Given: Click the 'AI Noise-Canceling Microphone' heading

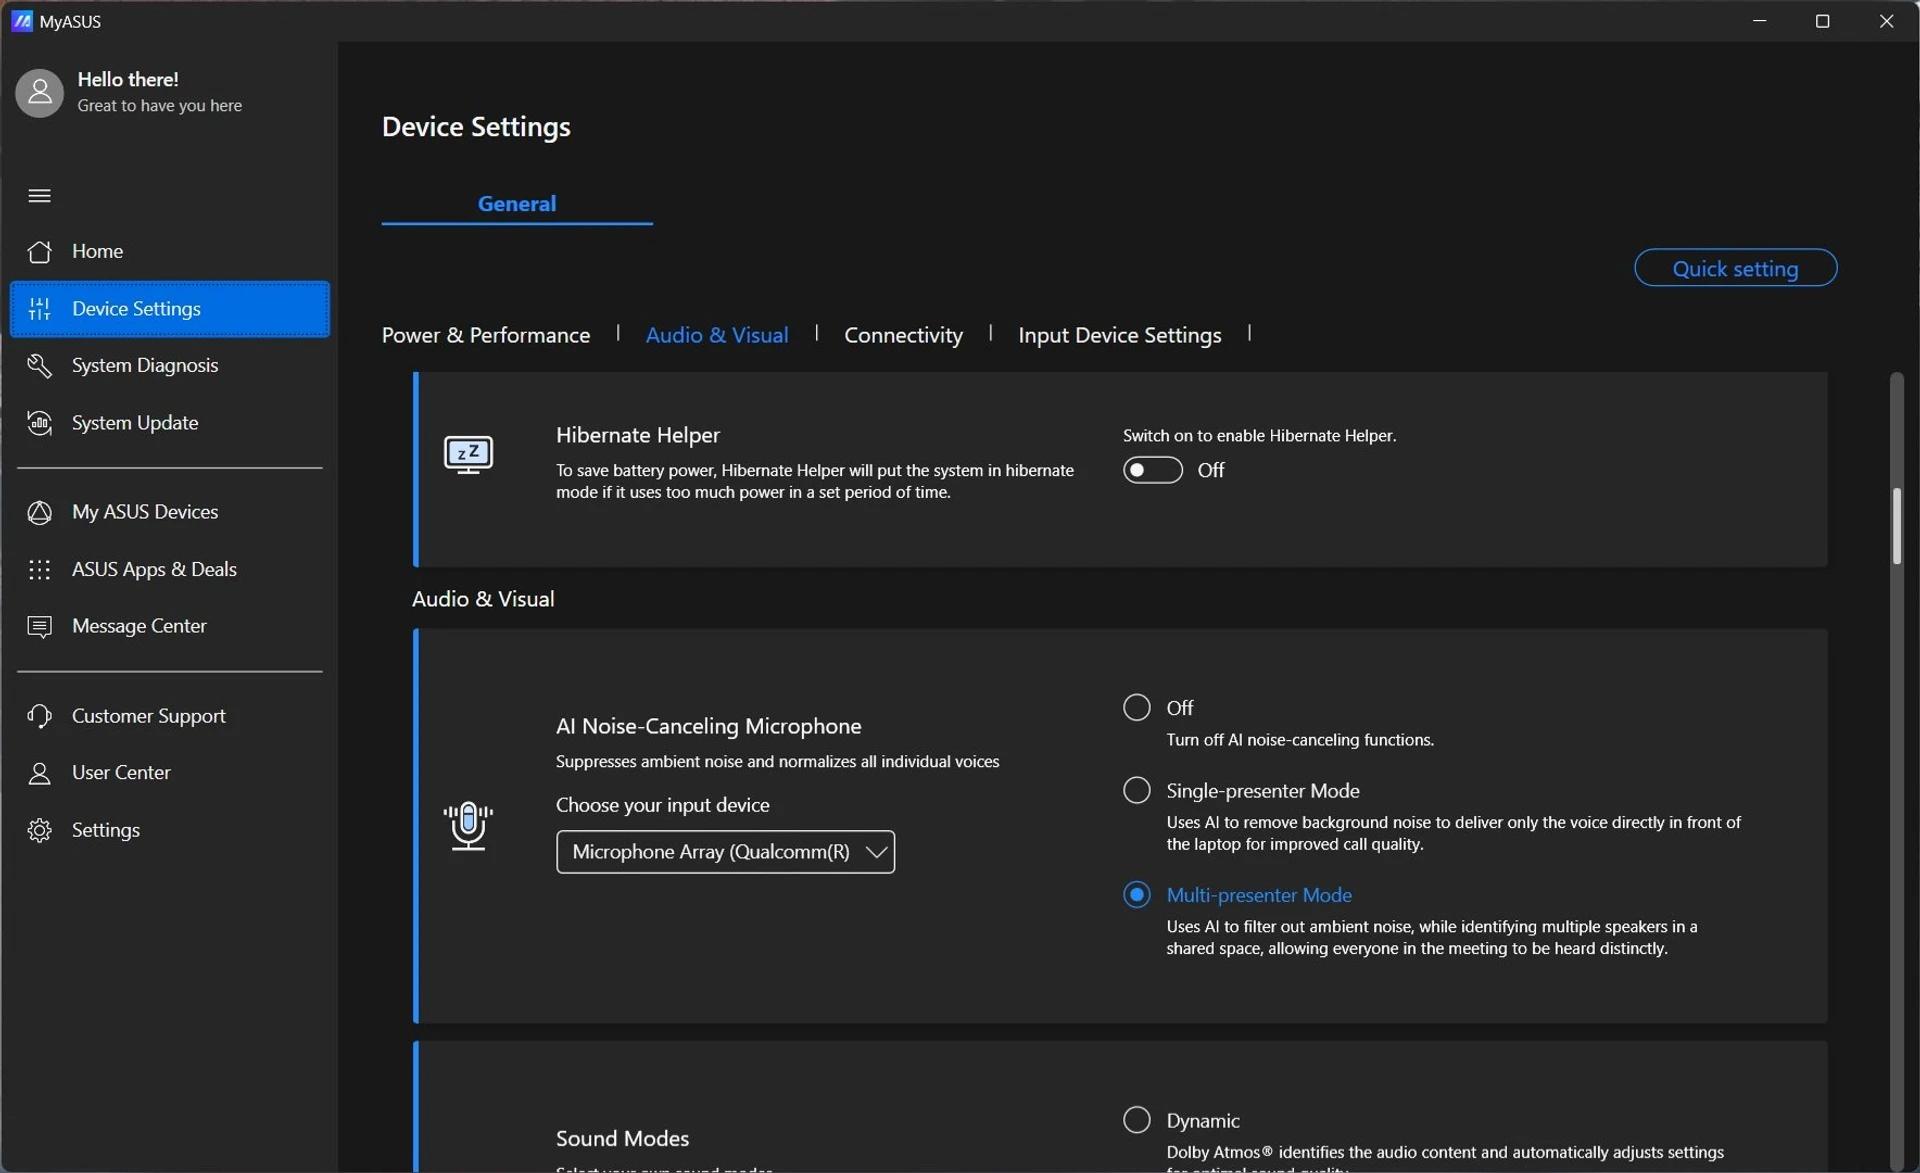Looking at the screenshot, I should coord(708,726).
